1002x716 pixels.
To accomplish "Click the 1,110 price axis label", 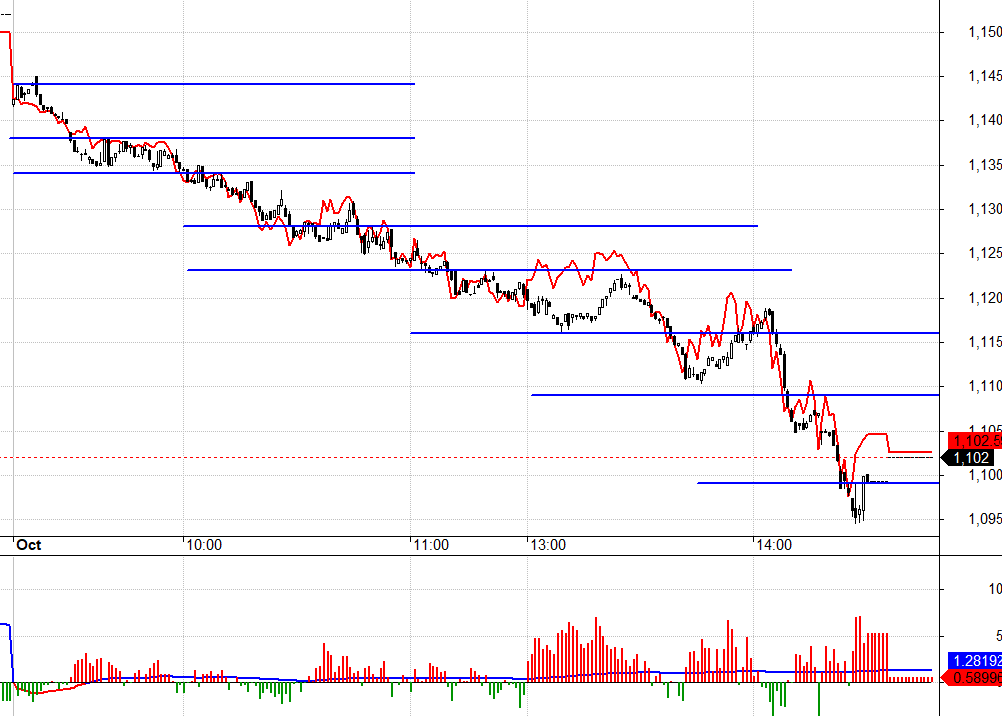I will coord(984,386).
